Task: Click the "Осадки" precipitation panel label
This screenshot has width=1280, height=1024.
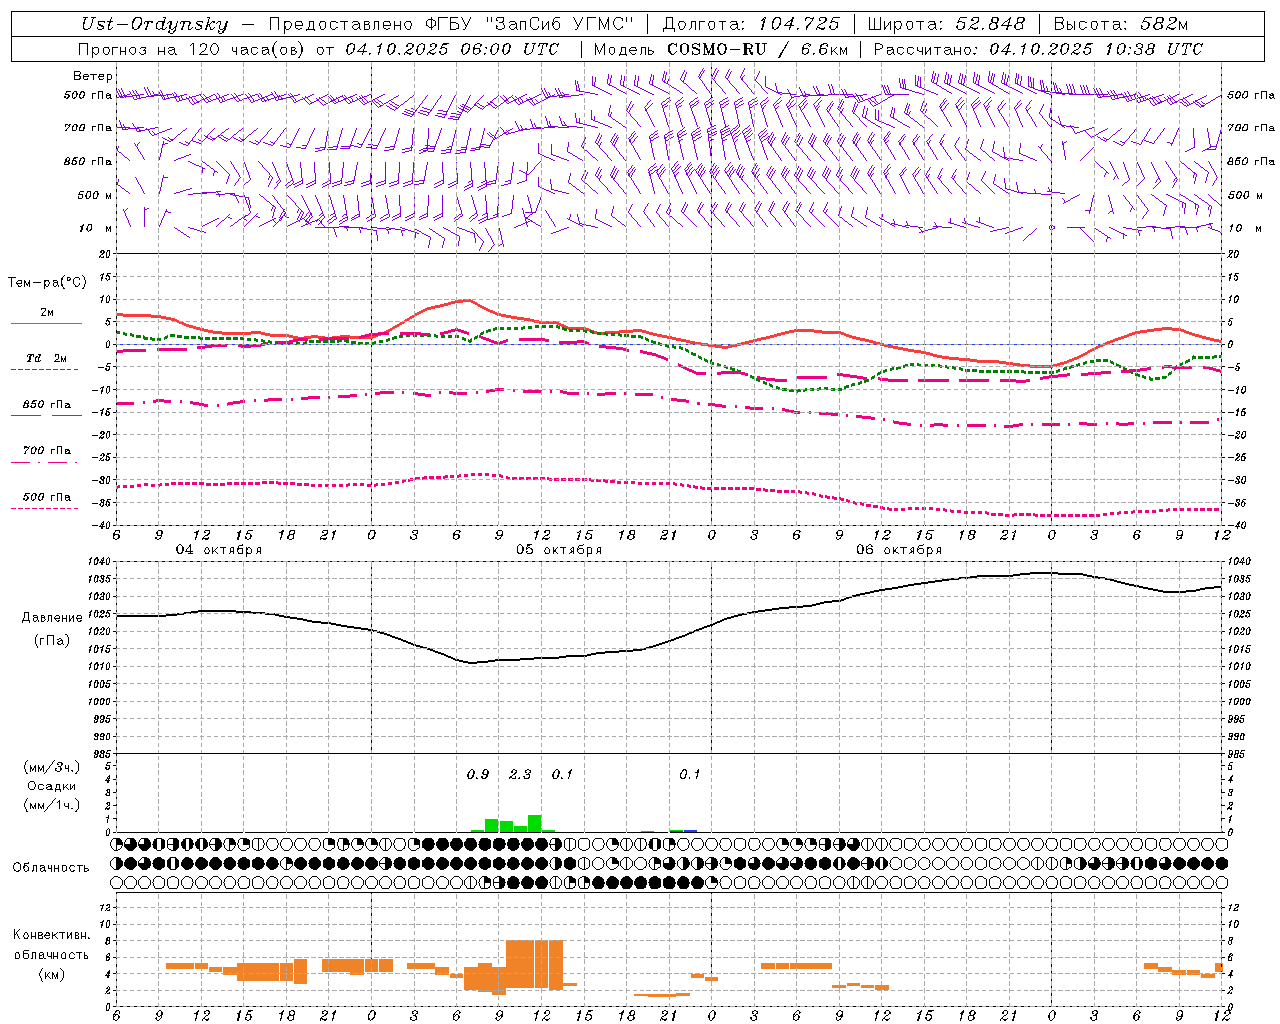Action: [x=52, y=786]
